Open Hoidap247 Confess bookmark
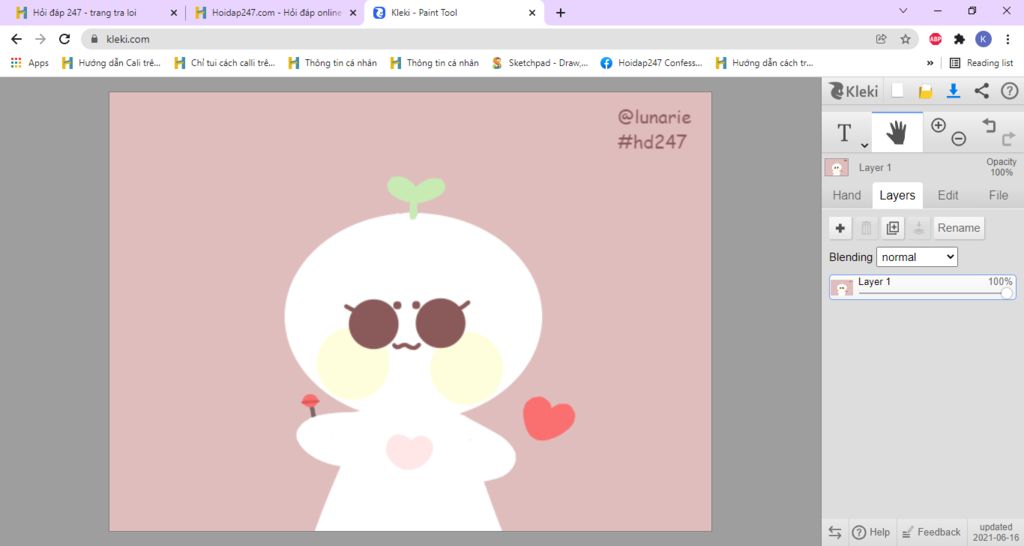The image size is (1024, 546). pos(652,63)
